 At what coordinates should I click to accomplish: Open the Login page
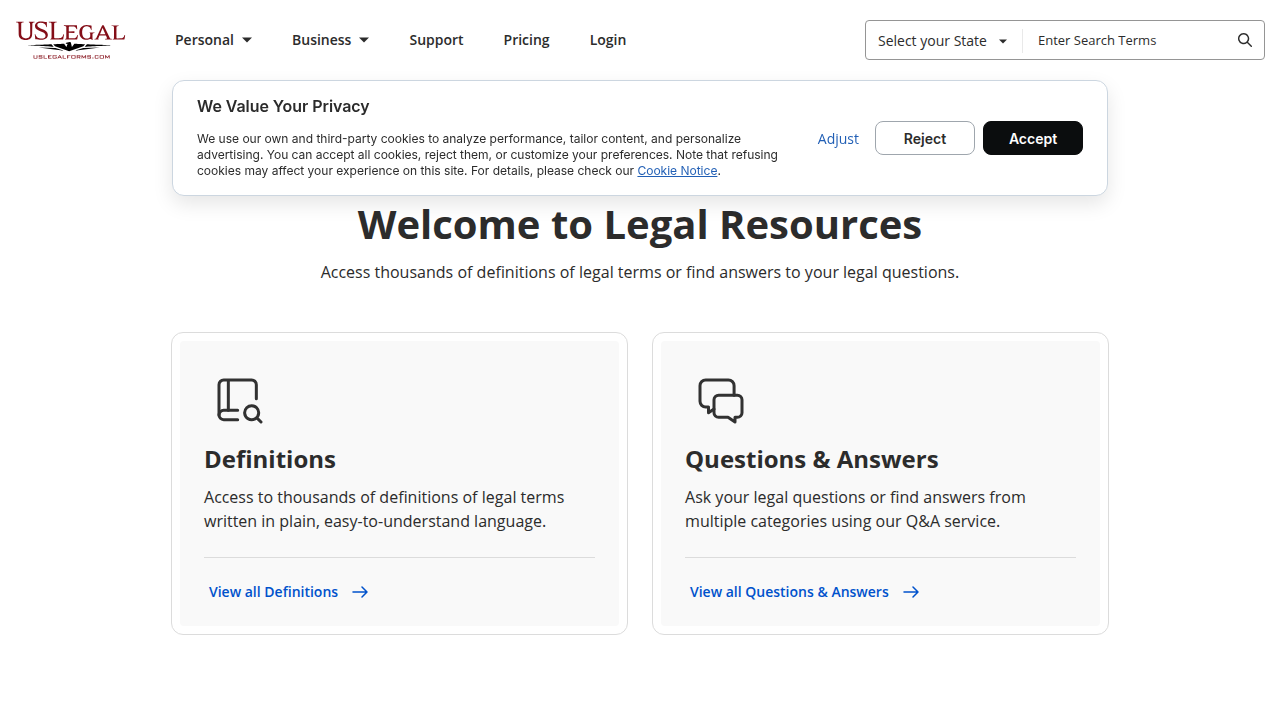pyautogui.click(x=608, y=40)
